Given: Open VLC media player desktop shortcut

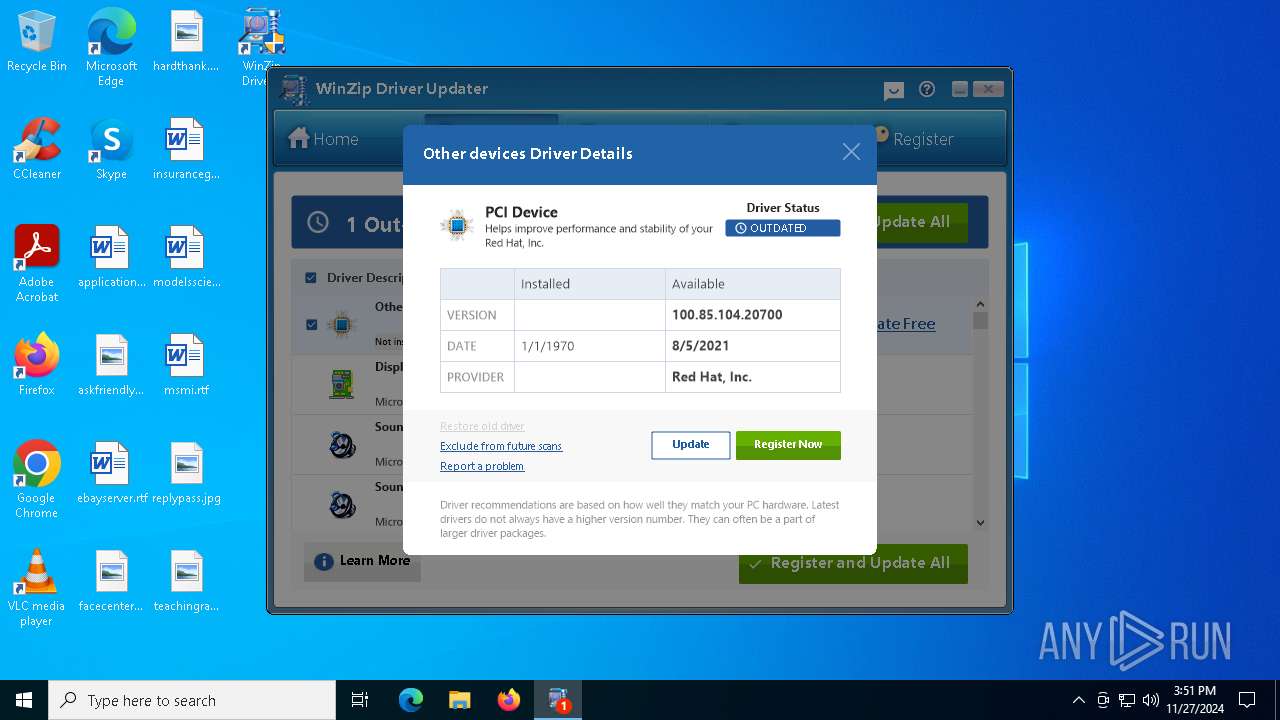Looking at the screenshot, I should click(x=37, y=588).
